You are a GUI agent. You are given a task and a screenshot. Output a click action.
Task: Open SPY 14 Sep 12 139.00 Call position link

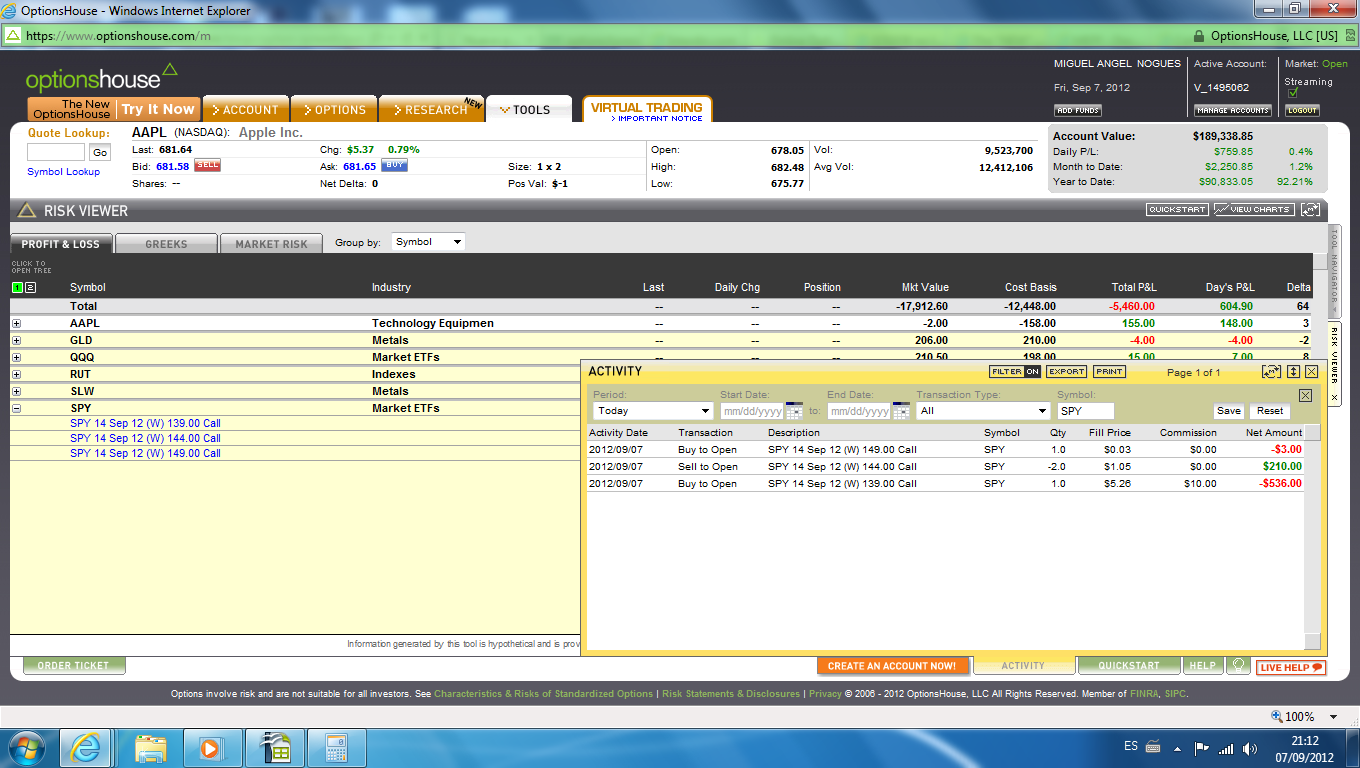[145, 423]
